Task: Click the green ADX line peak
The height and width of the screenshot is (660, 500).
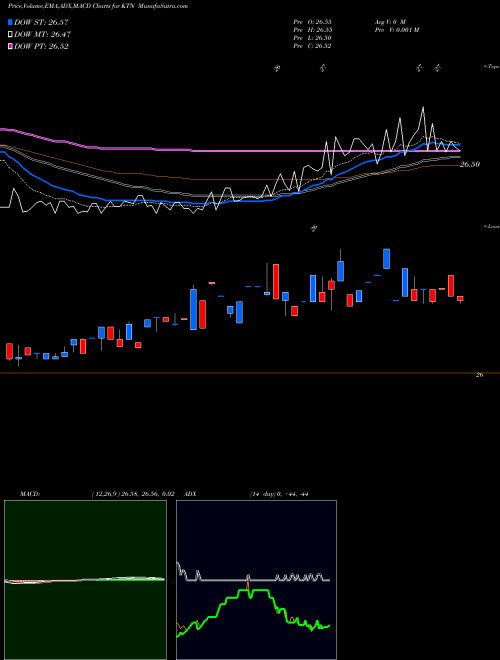Action: [x=254, y=591]
